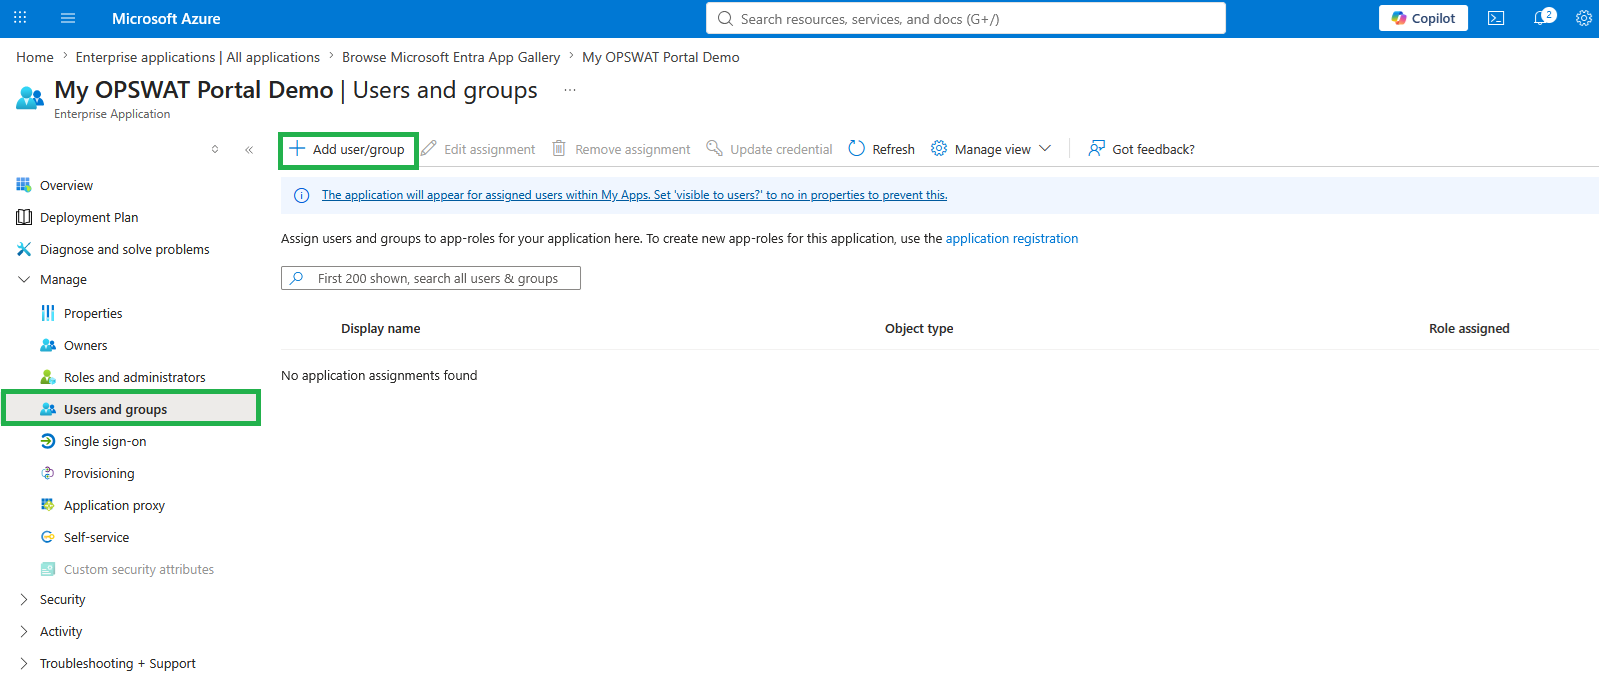This screenshot has width=1599, height=678.
Task: Open portal settings gear icon
Action: (1584, 18)
